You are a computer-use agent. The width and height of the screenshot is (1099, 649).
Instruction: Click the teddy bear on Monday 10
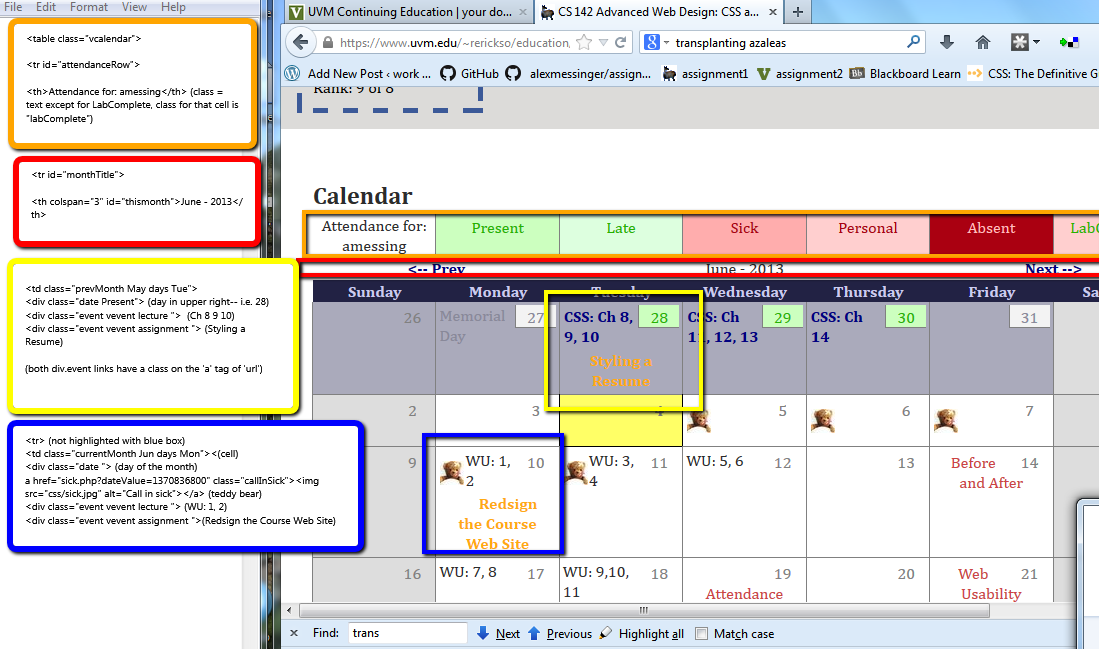click(x=451, y=470)
